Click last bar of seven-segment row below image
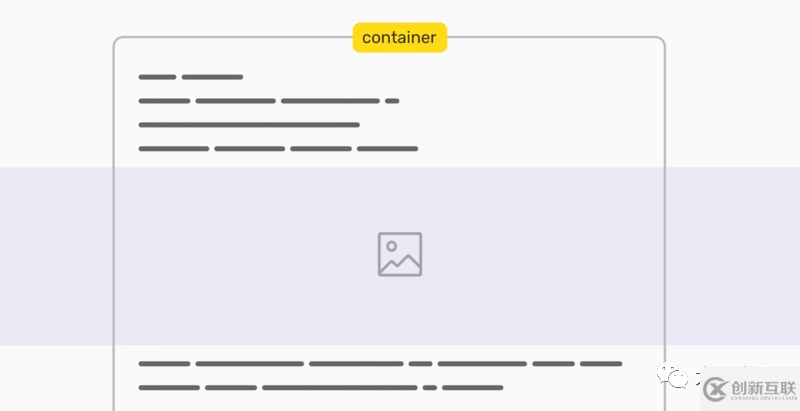 point(601,364)
